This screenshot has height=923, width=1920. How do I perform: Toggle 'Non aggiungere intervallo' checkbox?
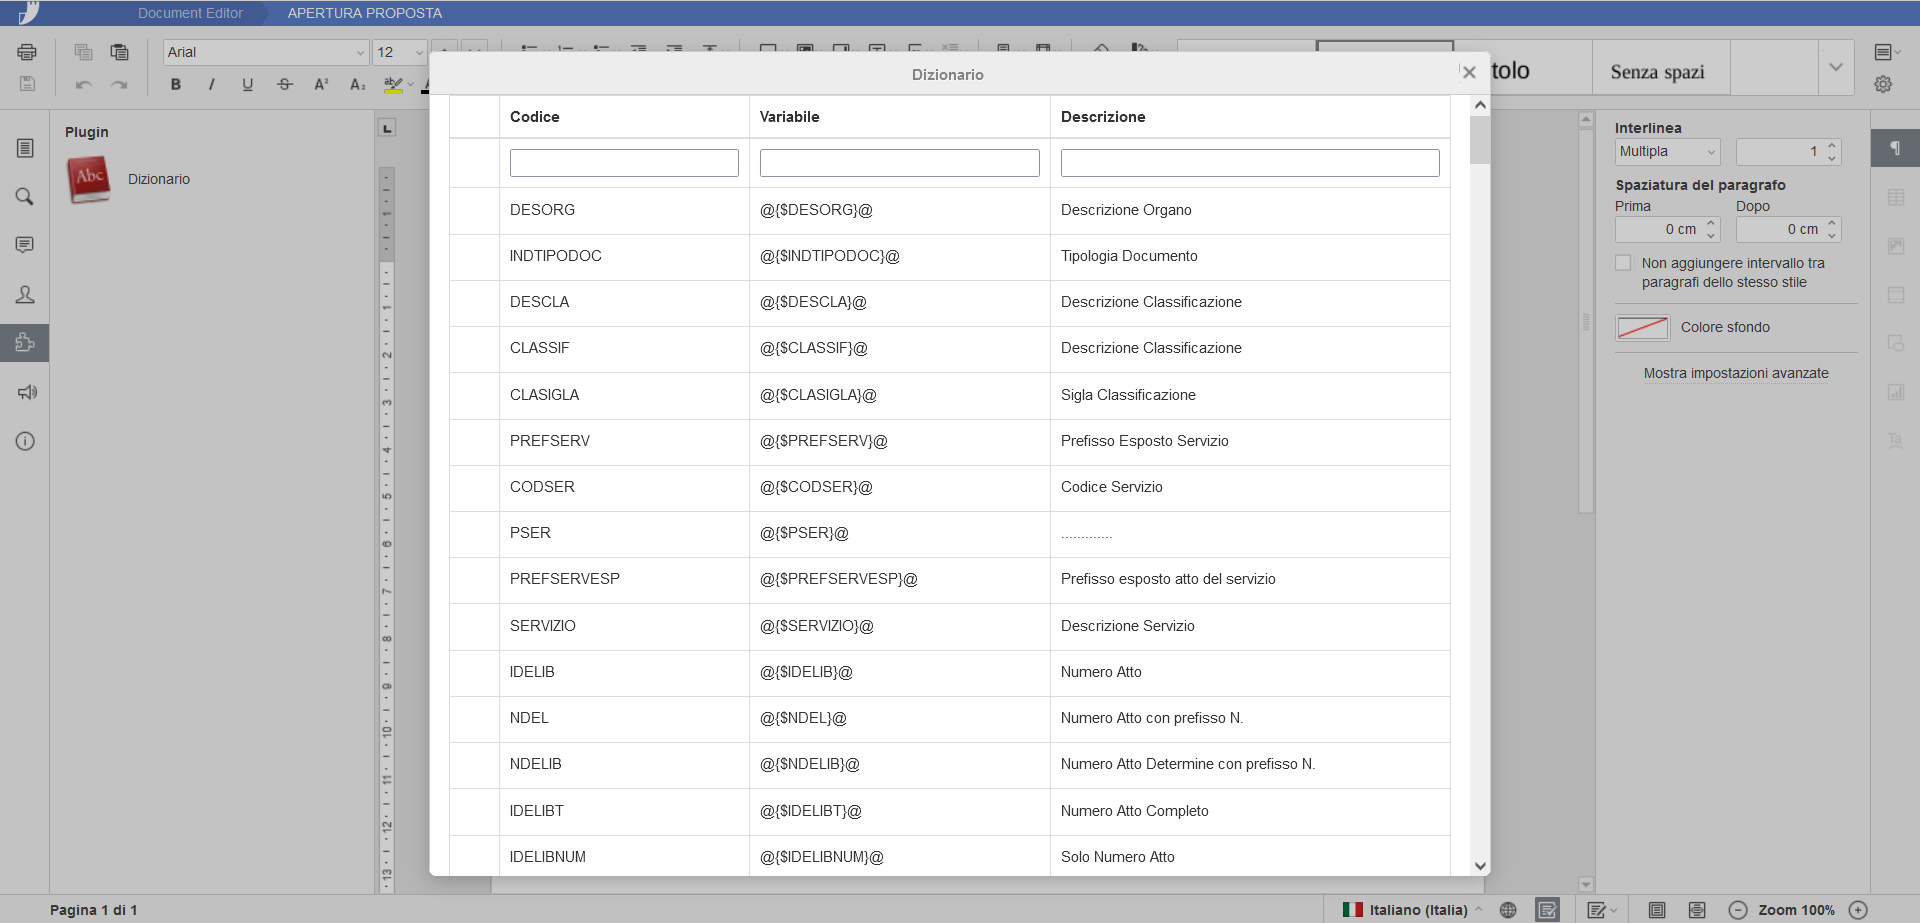point(1623,263)
